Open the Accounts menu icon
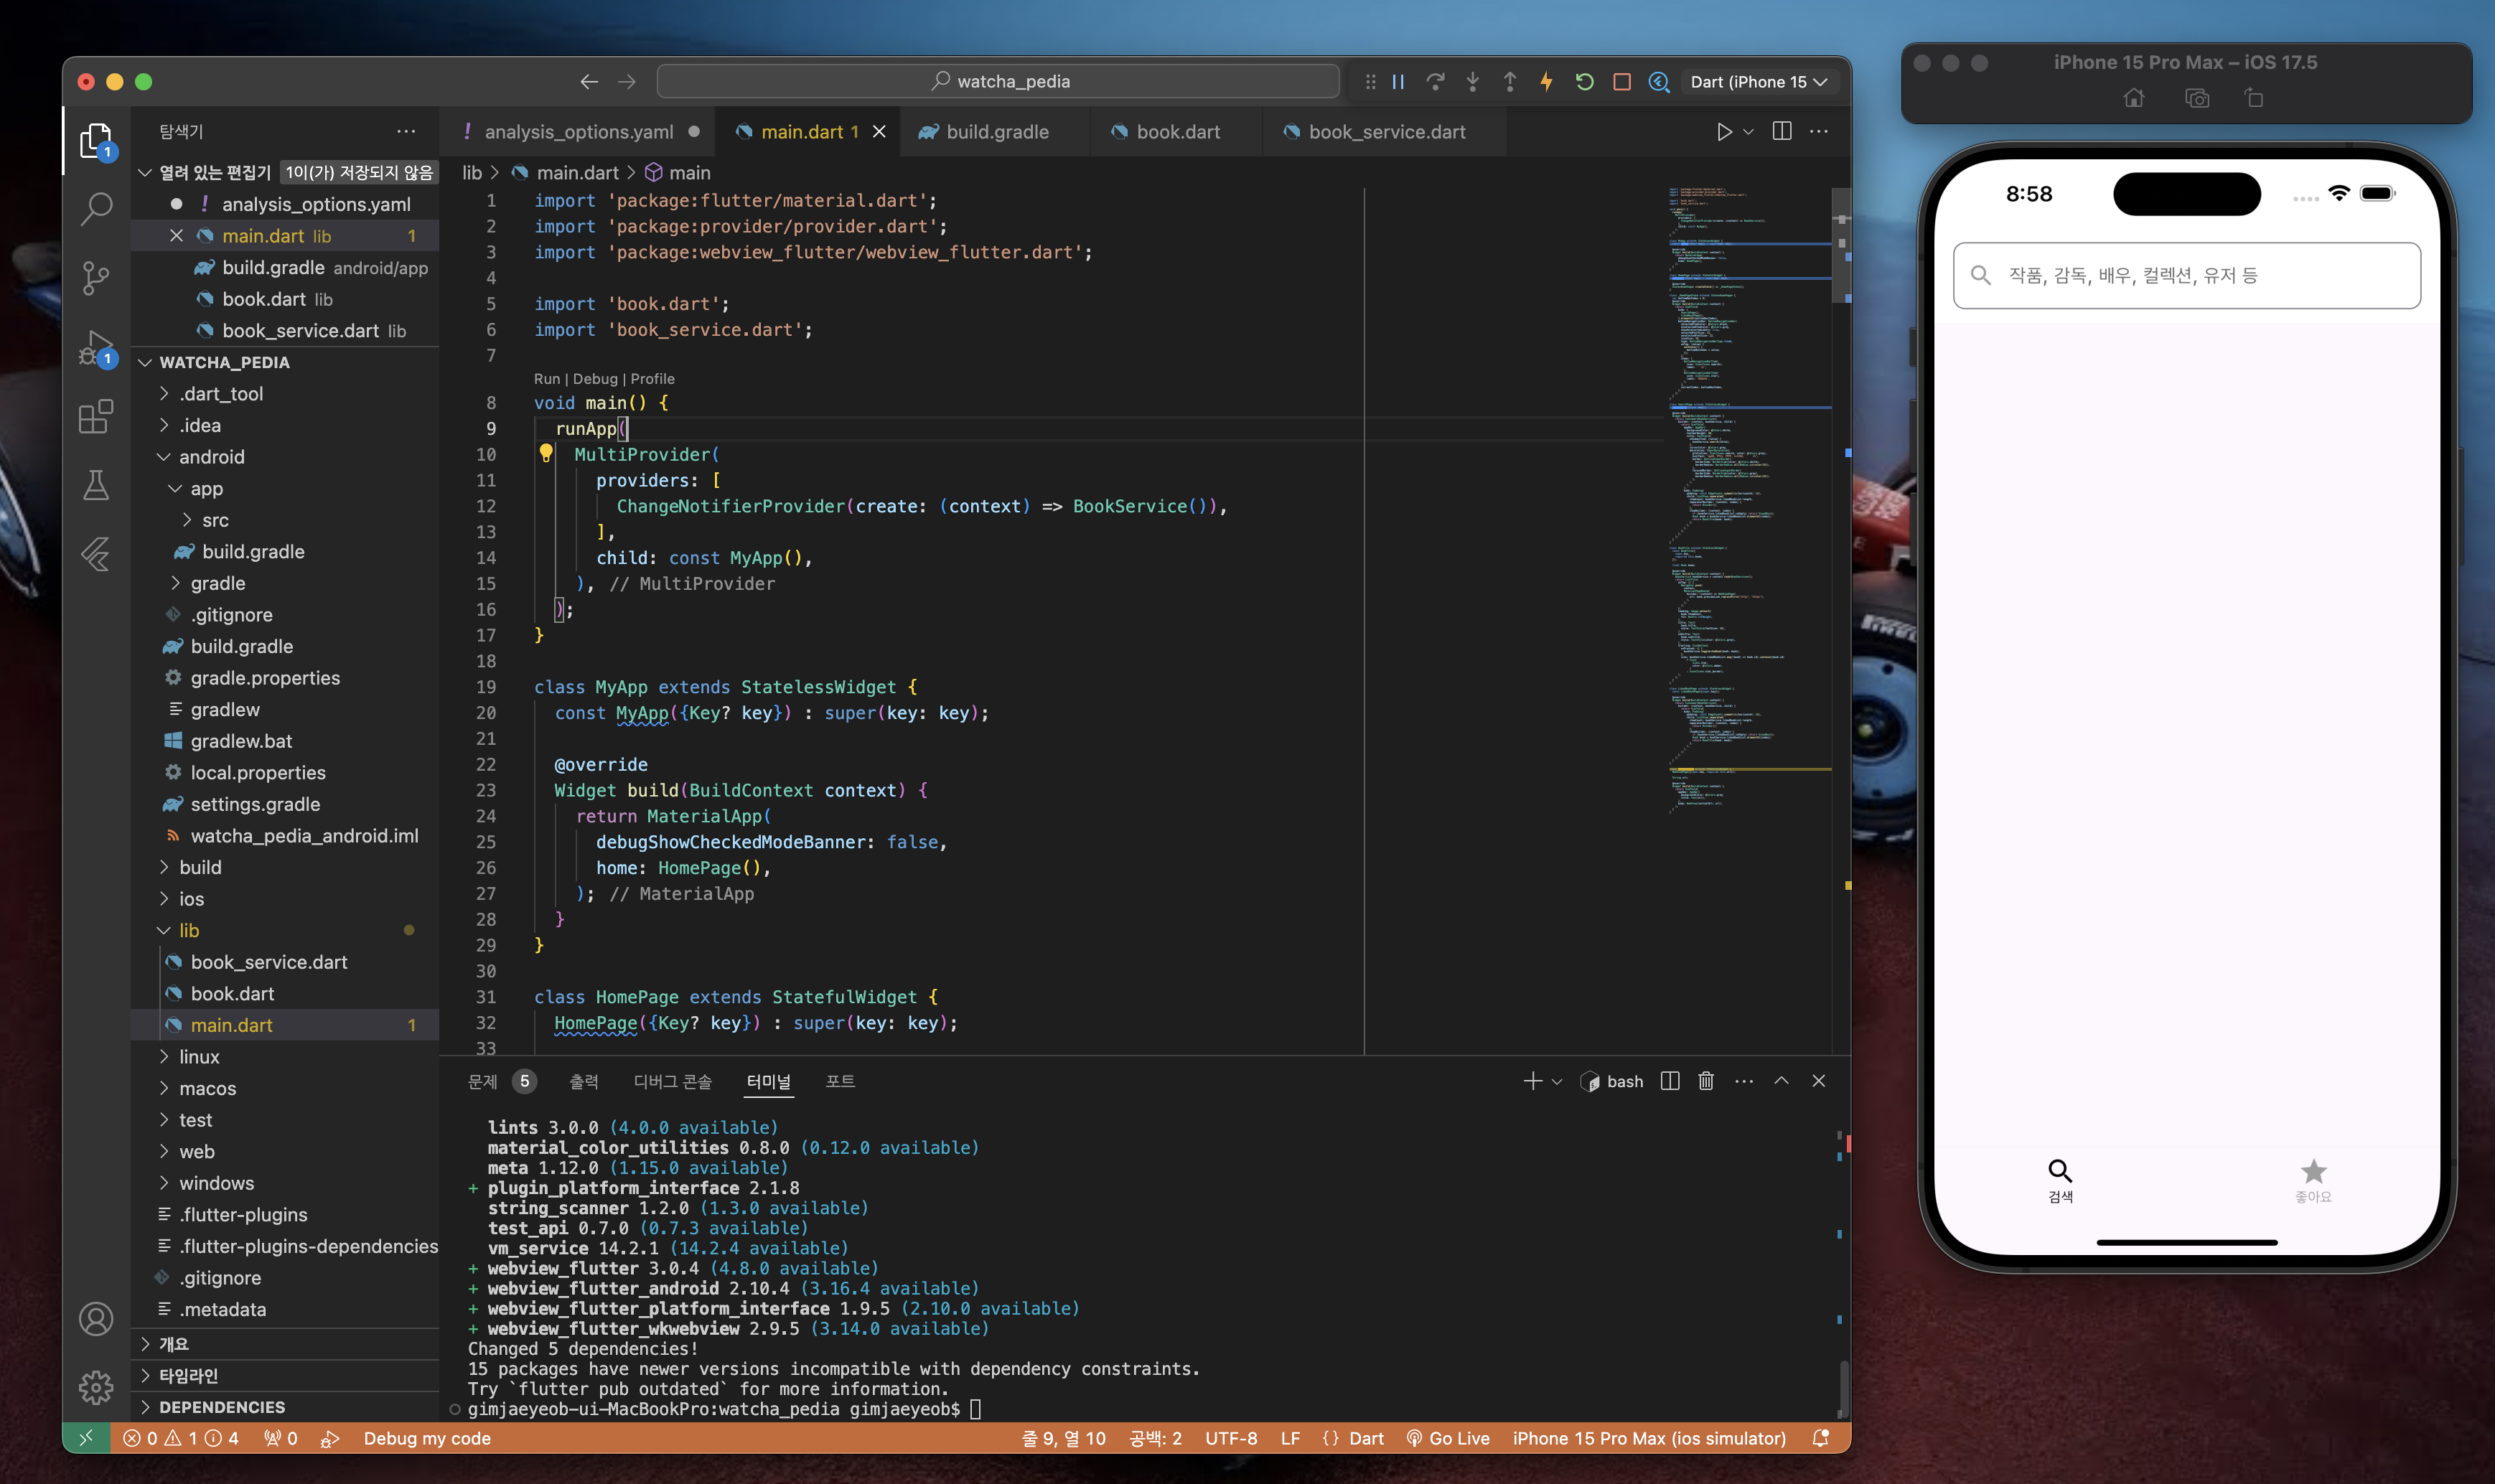This screenshot has height=1484, width=2495. click(x=96, y=1319)
